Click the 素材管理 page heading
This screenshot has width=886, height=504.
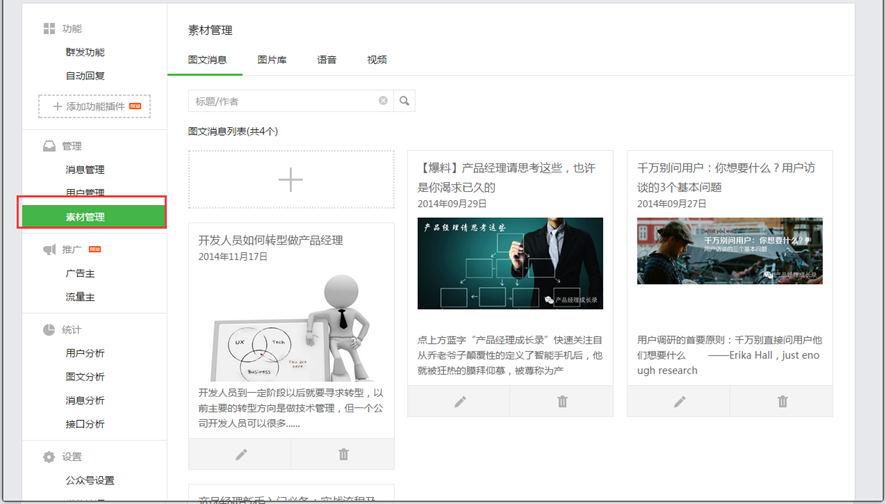pos(210,31)
